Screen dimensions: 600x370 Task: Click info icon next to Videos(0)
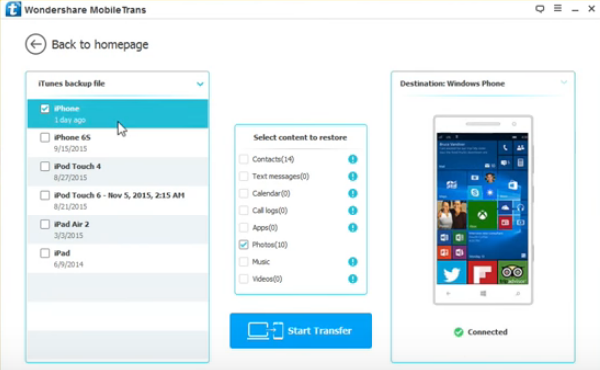point(352,279)
